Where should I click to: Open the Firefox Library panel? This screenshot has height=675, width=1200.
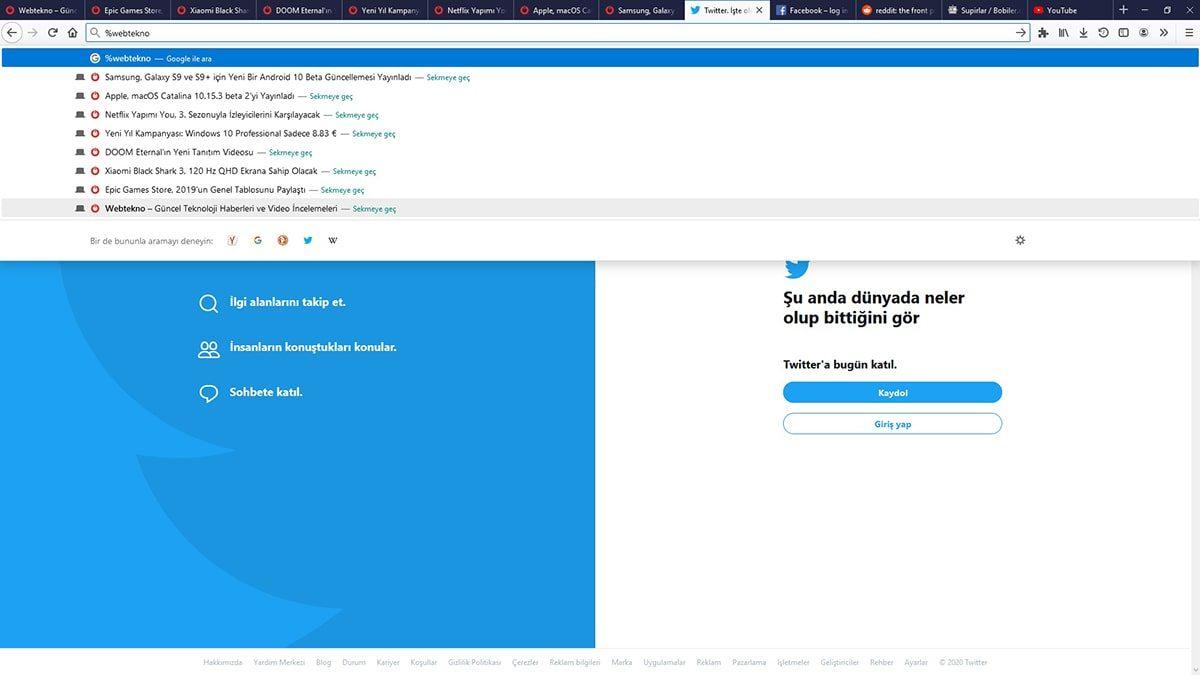[1062, 32]
